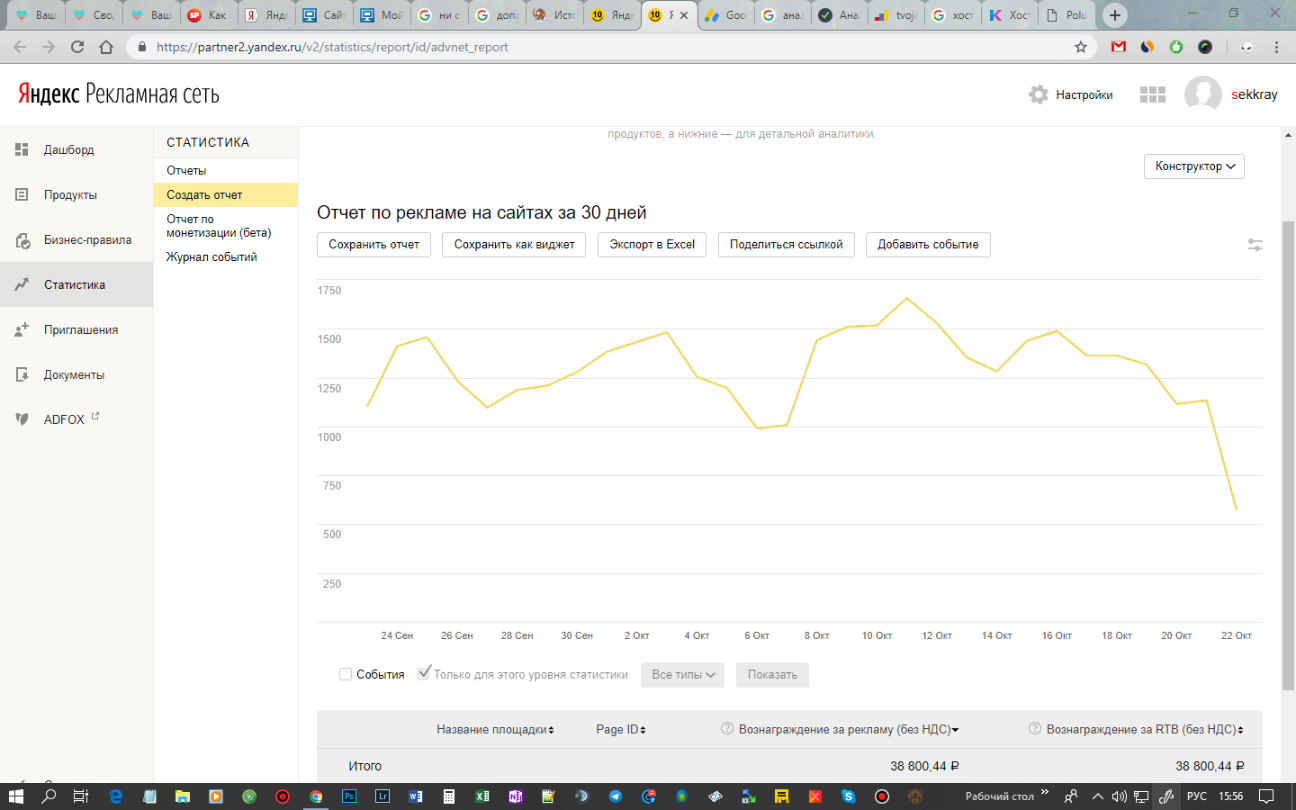This screenshot has height=810, width=1296.
Task: Click the Documents icon in sidebar
Action: 21,375
